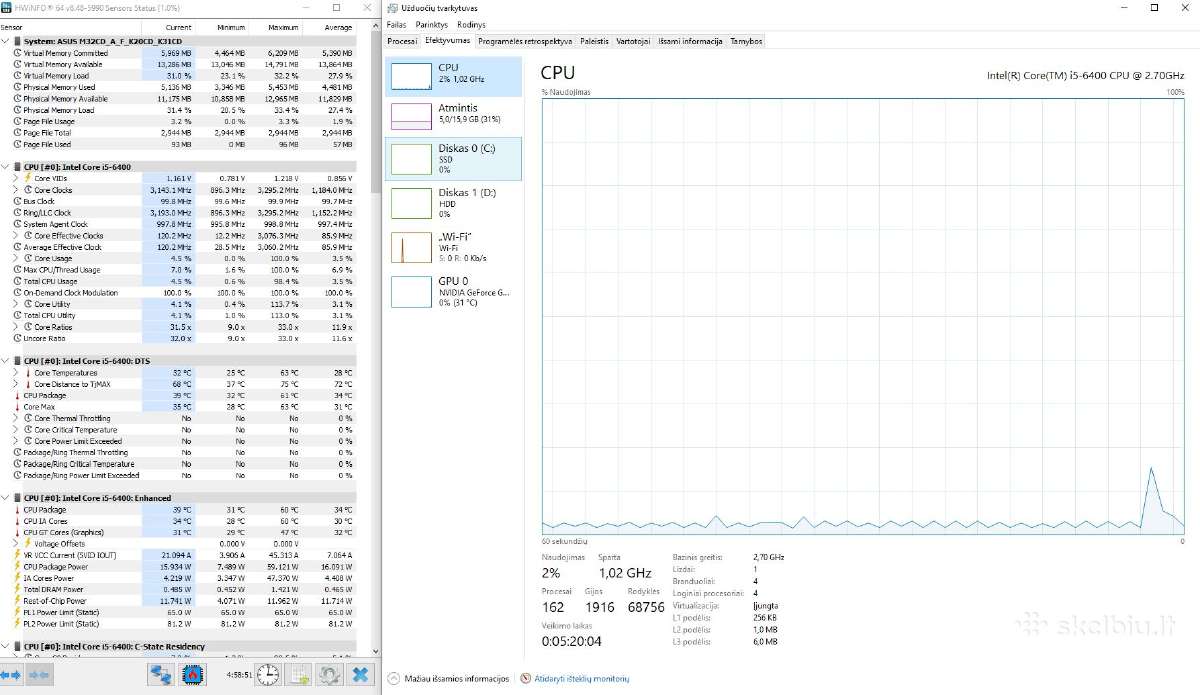
Task: Open the Rodinys menu
Action: (471, 24)
